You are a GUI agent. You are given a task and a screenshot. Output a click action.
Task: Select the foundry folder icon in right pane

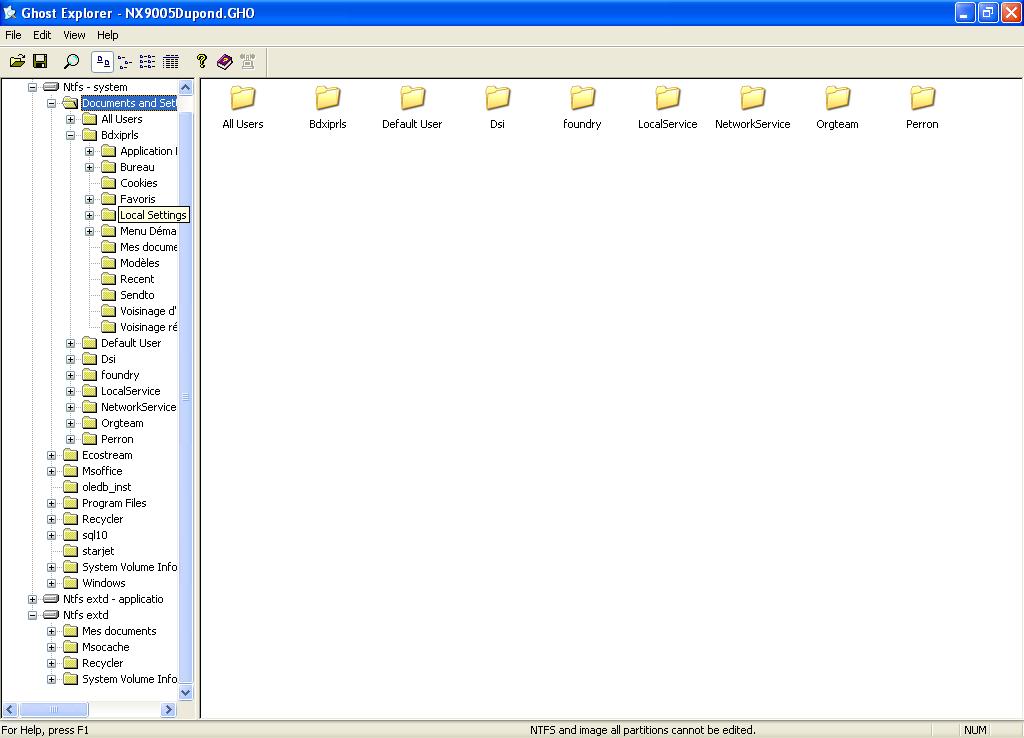(583, 98)
